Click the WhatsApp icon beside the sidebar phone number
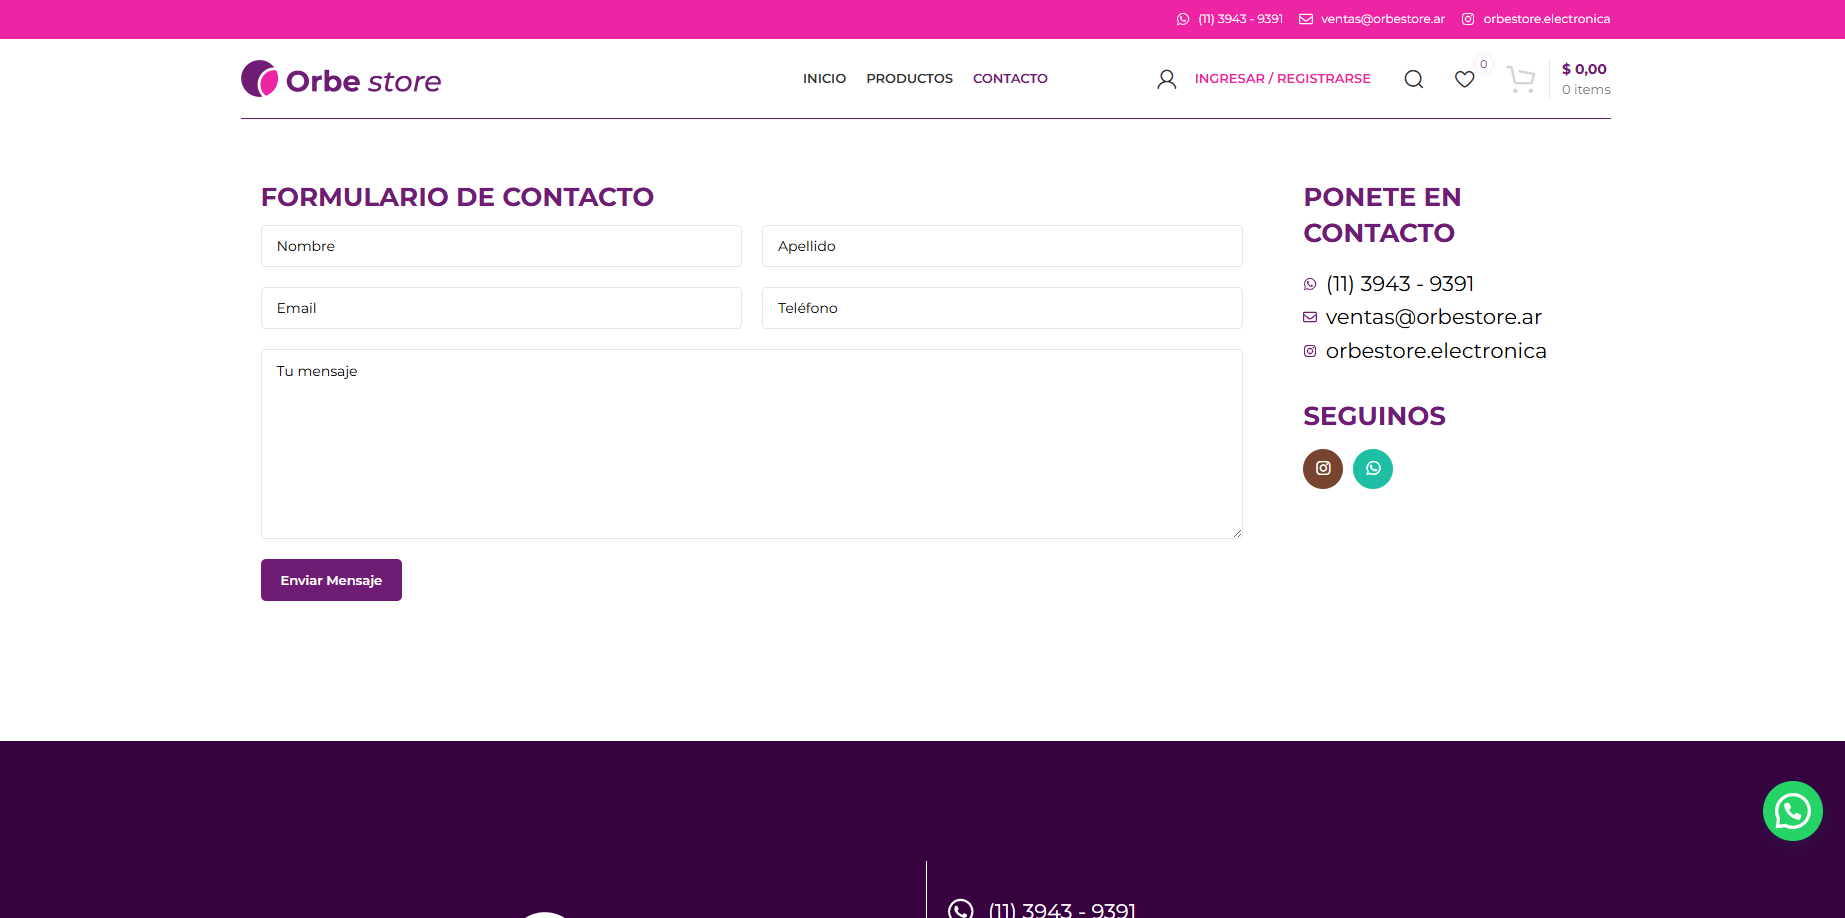 coord(1310,285)
